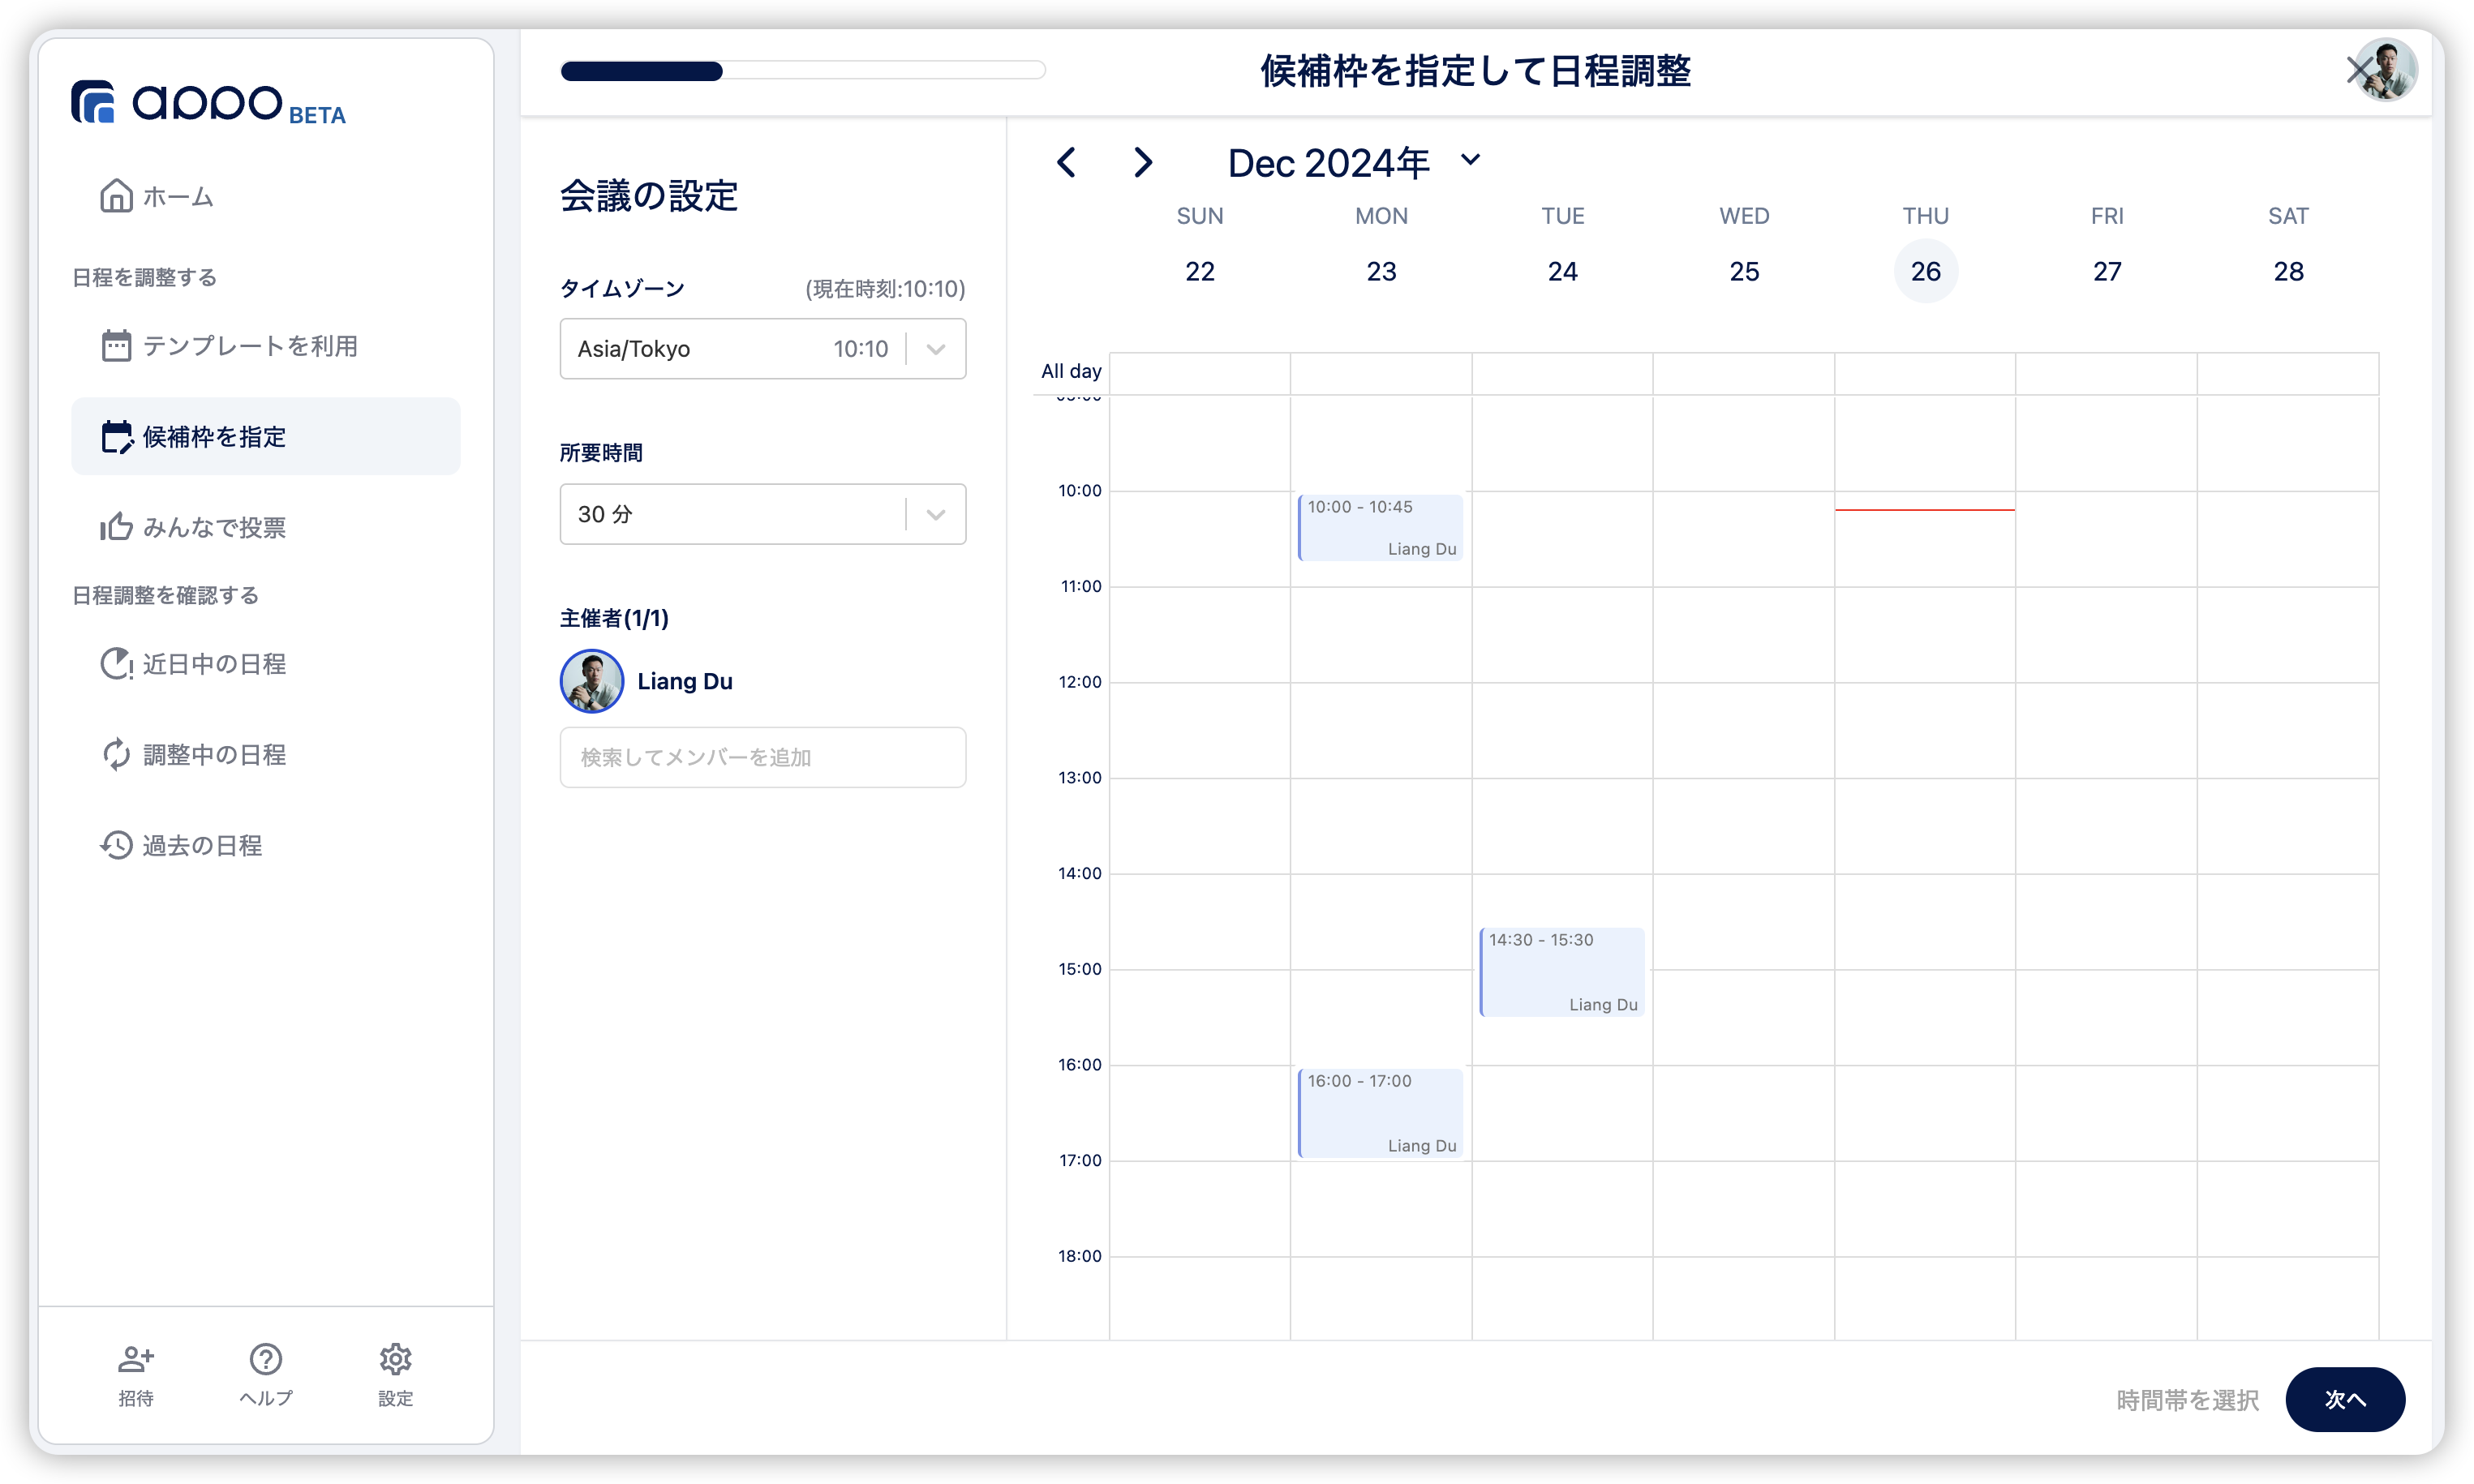Open 近日中の日程 upcoming schedule icon
The width and height of the screenshot is (2474, 1484).
tap(116, 664)
